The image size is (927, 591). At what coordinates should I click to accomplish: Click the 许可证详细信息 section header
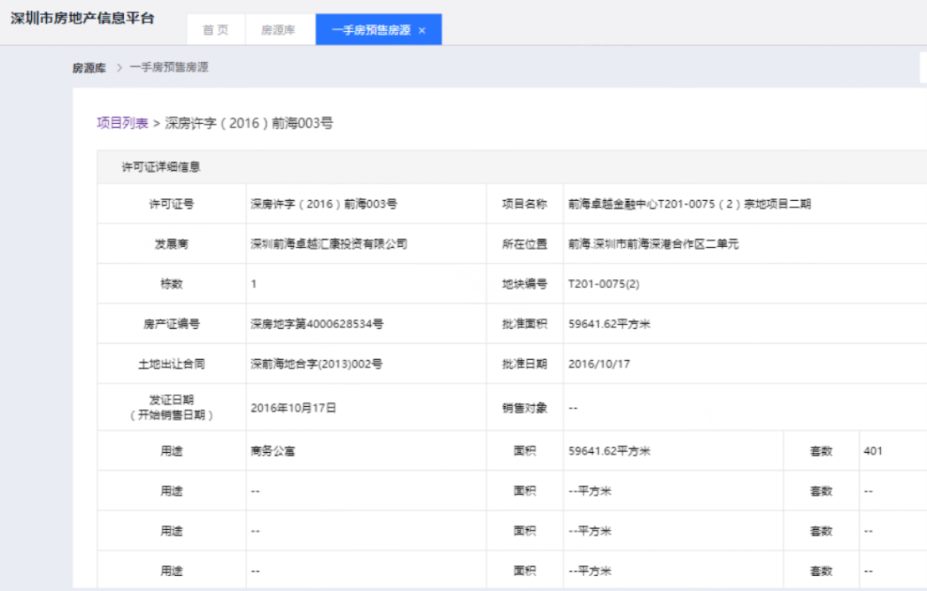(x=161, y=167)
